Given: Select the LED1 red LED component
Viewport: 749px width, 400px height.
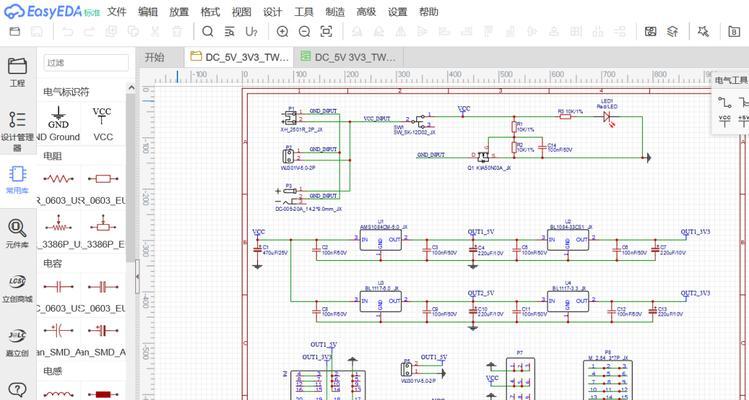Looking at the screenshot, I should coord(608,115).
